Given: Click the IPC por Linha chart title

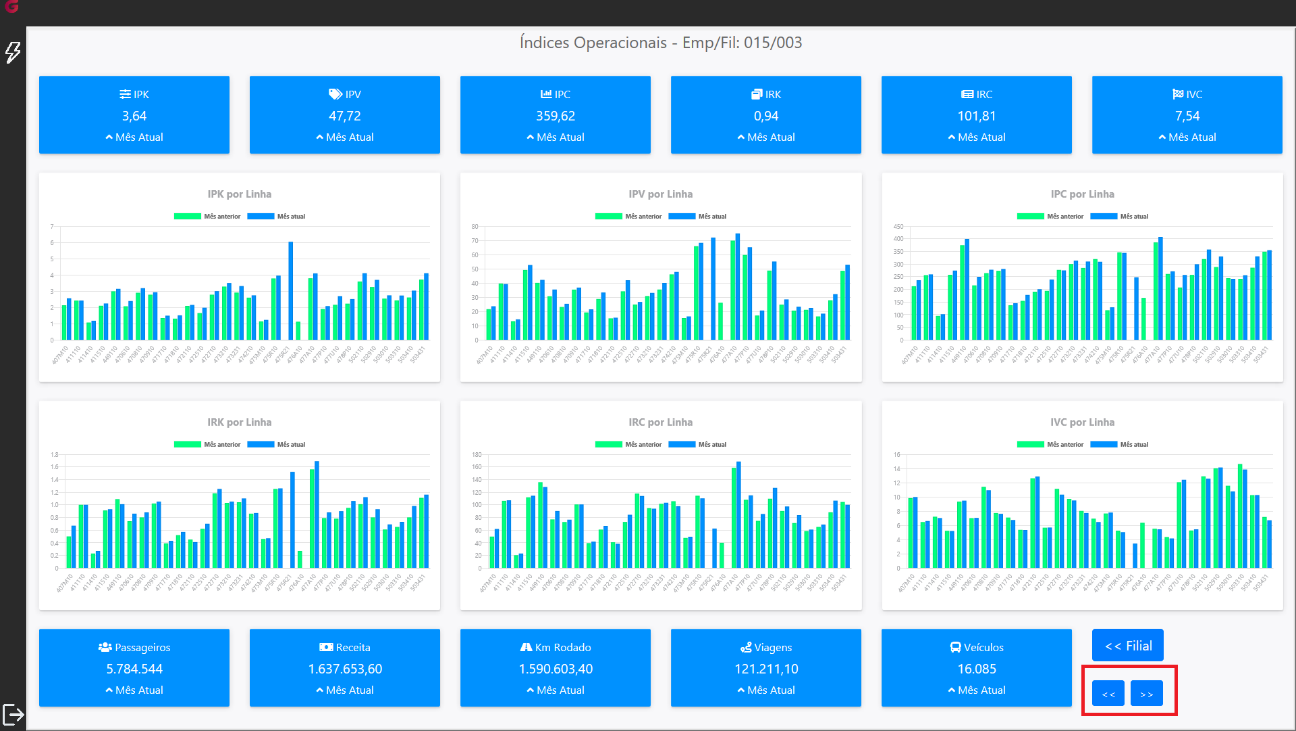Looking at the screenshot, I should (x=1082, y=194).
